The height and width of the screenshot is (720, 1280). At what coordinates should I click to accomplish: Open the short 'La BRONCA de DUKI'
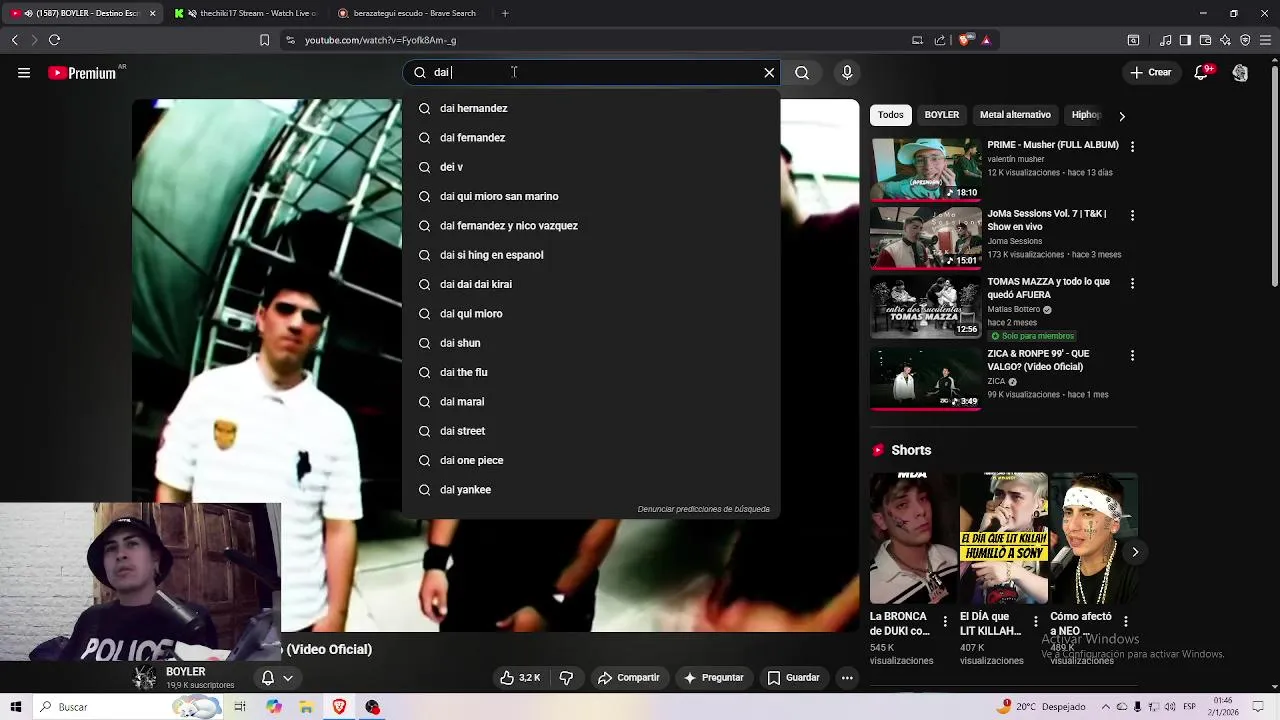coord(913,538)
